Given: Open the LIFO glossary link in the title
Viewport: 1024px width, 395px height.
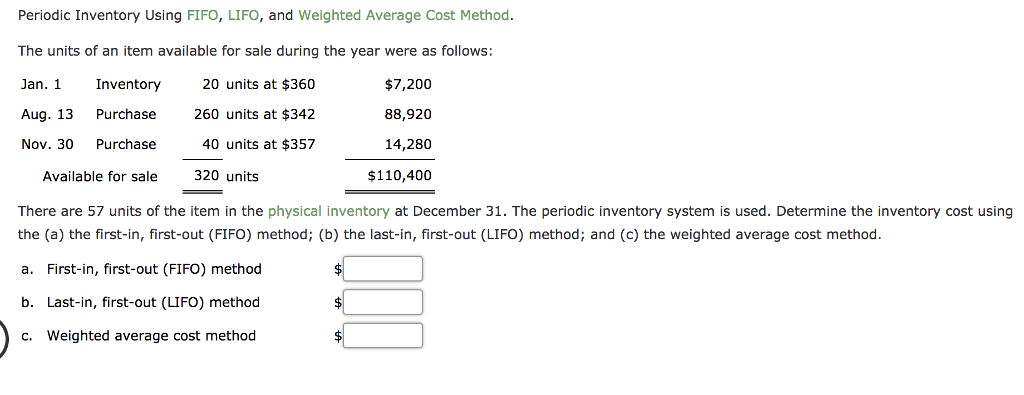Looking at the screenshot, I should 244,16.
